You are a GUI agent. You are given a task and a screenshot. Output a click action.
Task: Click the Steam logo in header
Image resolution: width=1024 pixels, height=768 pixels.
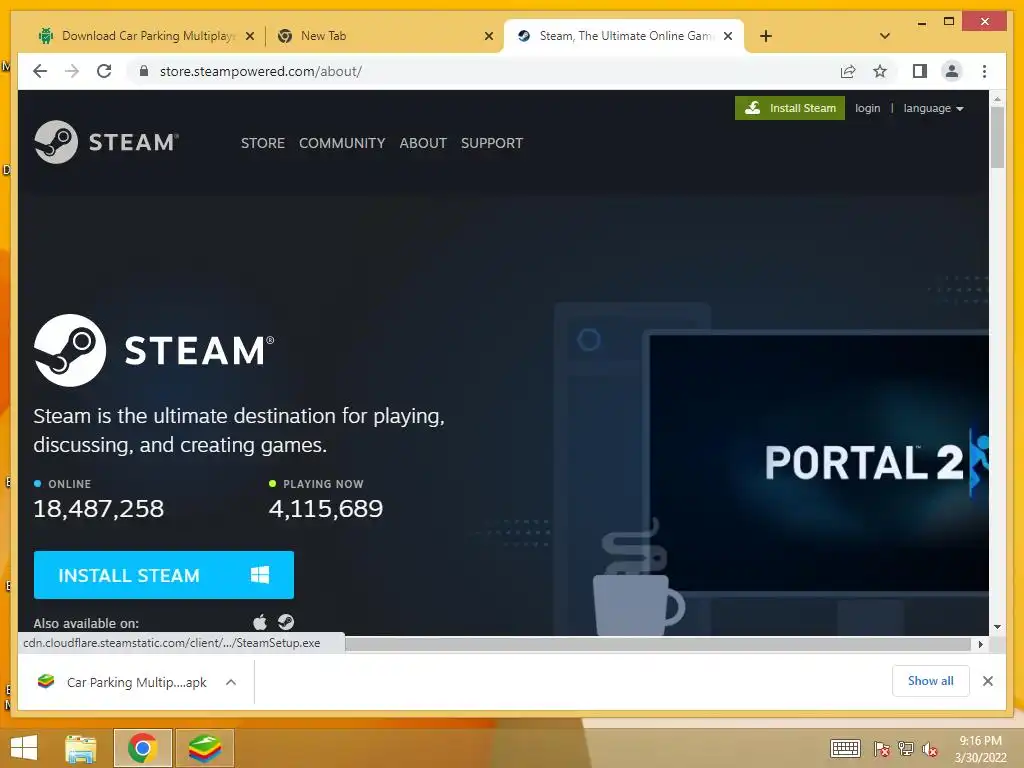click(106, 142)
